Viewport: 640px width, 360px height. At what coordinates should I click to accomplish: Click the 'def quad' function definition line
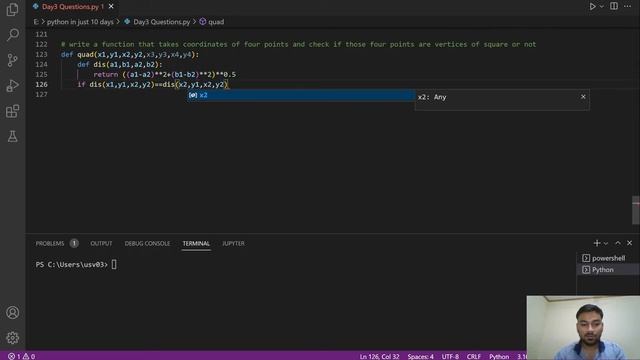(x=130, y=54)
